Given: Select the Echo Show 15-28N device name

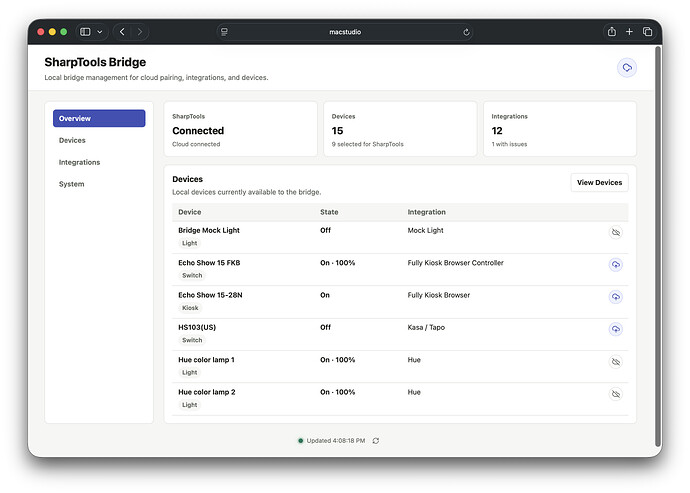Looking at the screenshot, I should point(210,295).
